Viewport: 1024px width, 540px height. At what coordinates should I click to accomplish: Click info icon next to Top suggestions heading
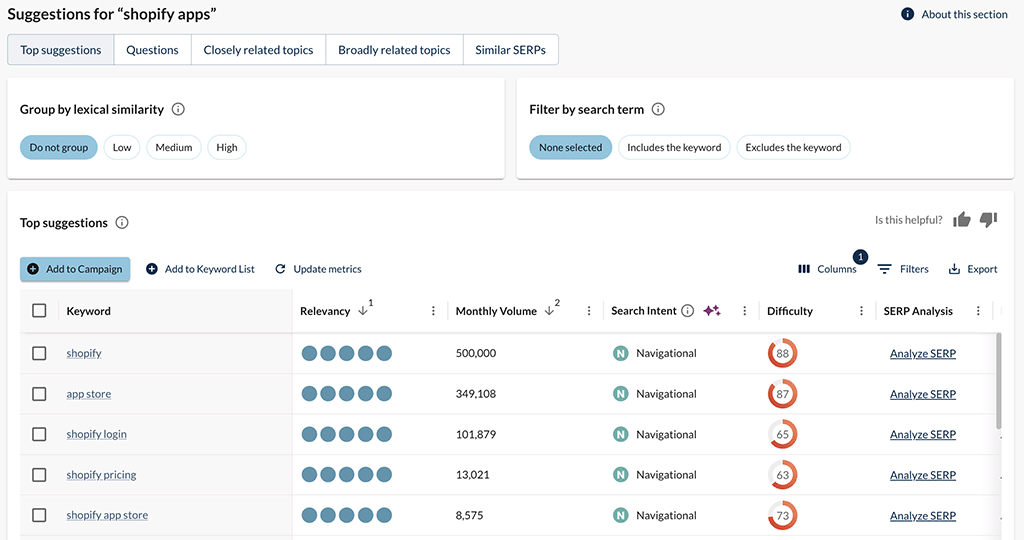[x=122, y=223]
